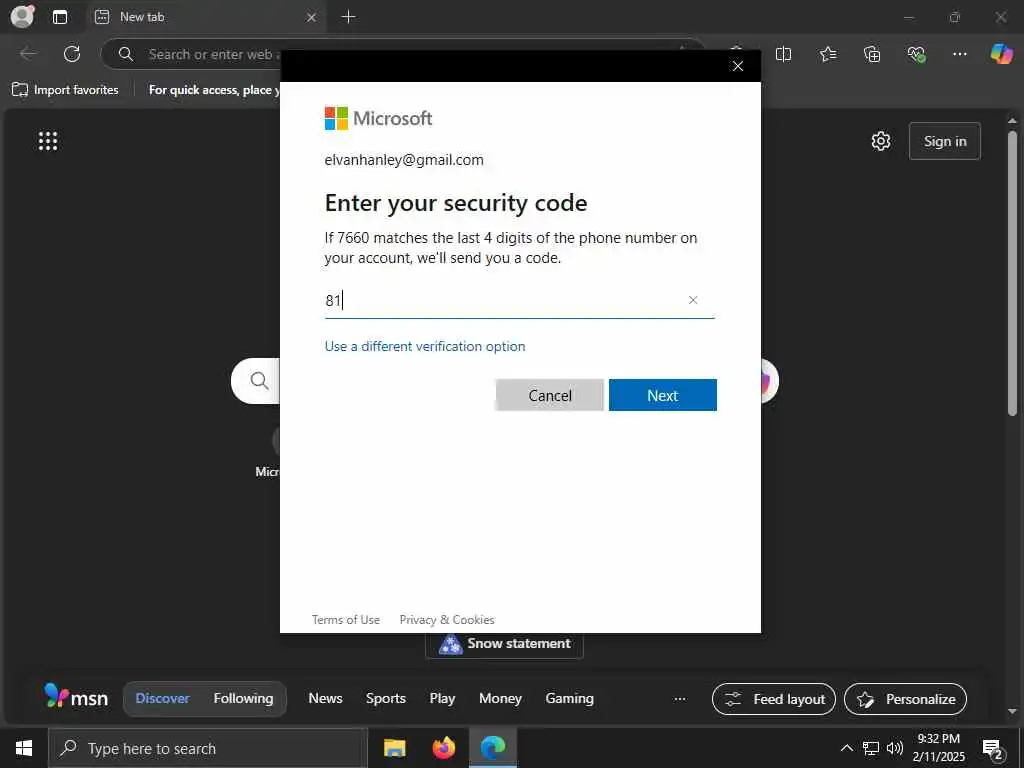Open the Money tab

pos(500,698)
